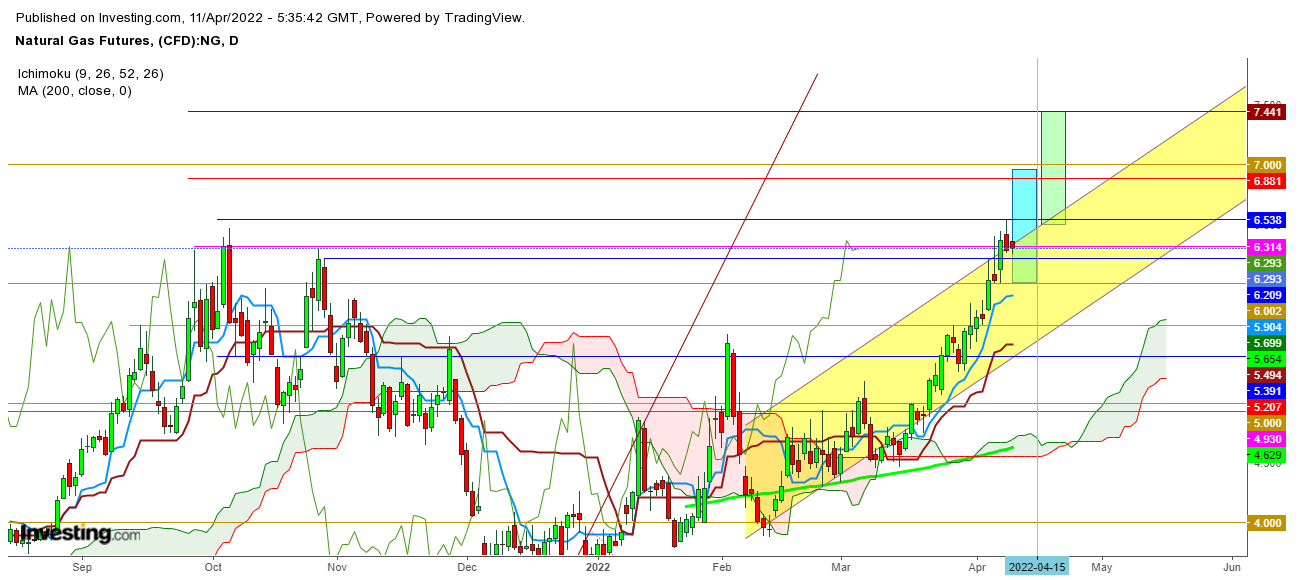The width and height of the screenshot is (1299, 580).
Task: Select the 2022 year label on time axis
Action: pos(597,567)
